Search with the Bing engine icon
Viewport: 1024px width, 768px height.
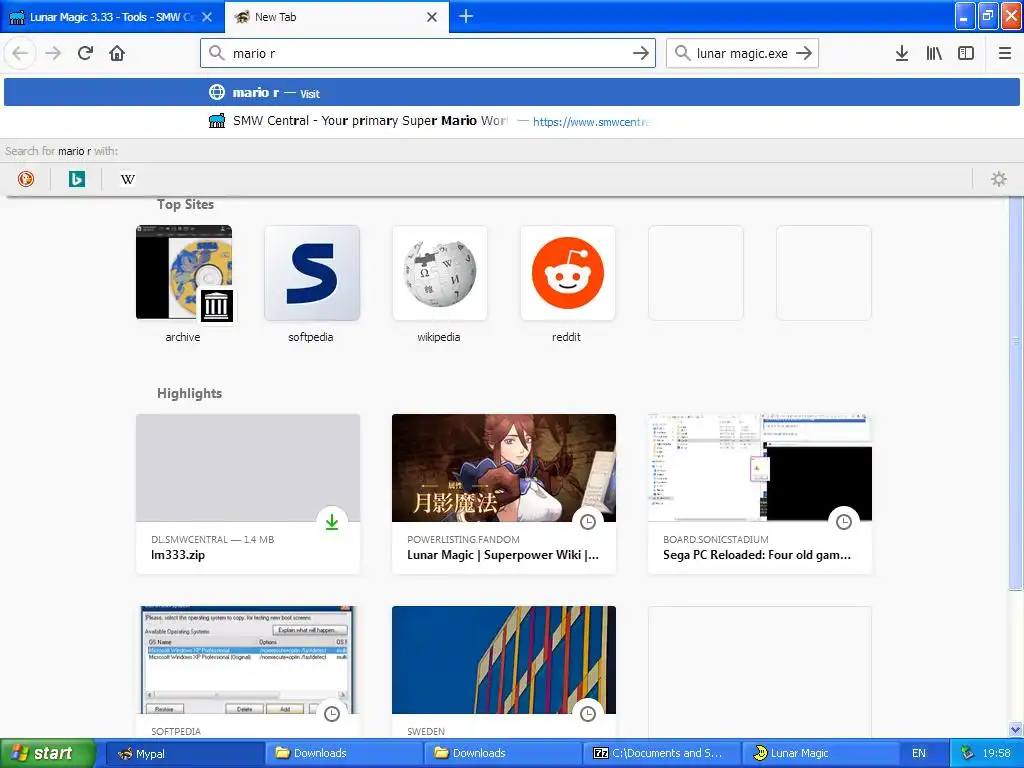click(x=76, y=178)
